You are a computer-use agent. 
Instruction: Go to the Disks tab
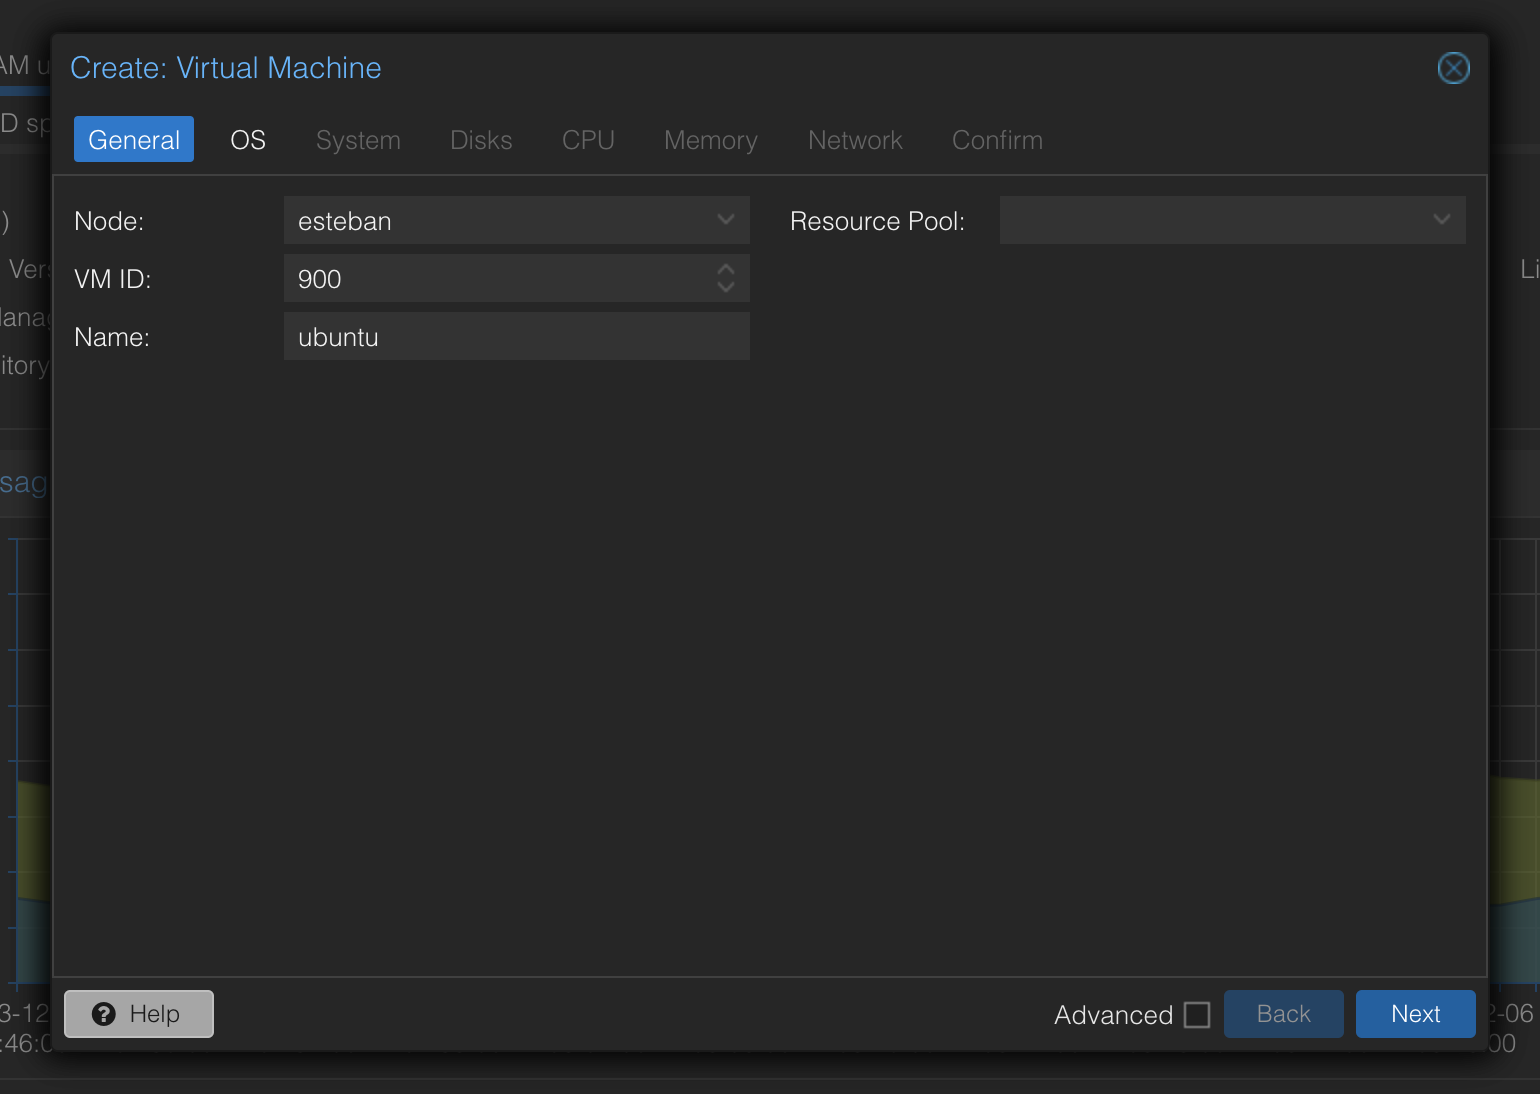click(481, 140)
